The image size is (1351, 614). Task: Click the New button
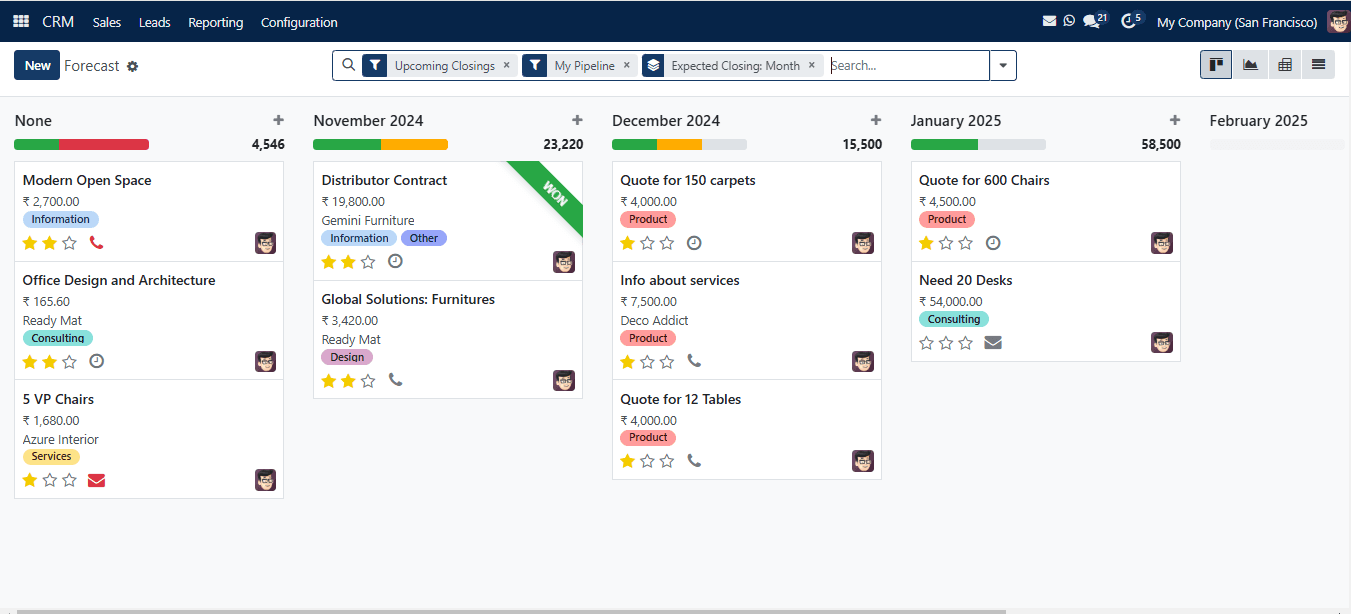[37, 66]
